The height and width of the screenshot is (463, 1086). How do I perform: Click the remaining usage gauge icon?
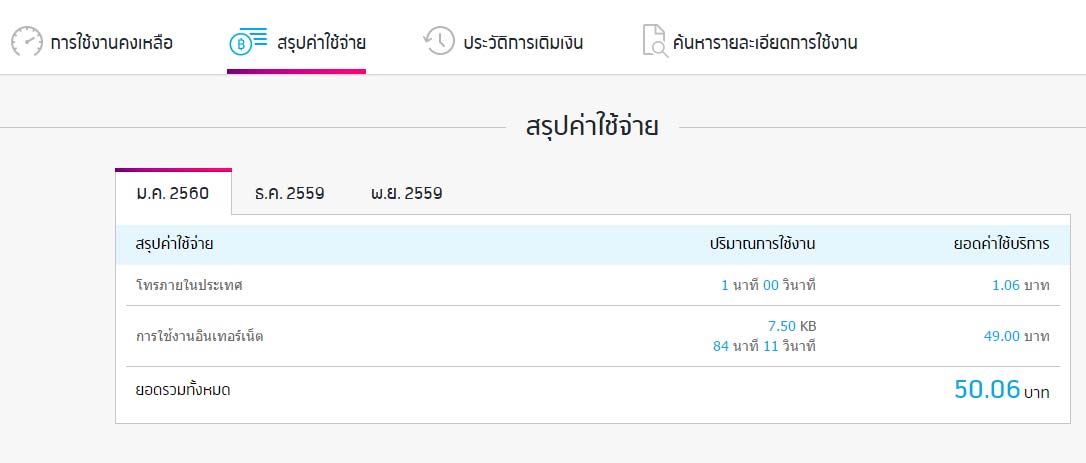pos(27,42)
